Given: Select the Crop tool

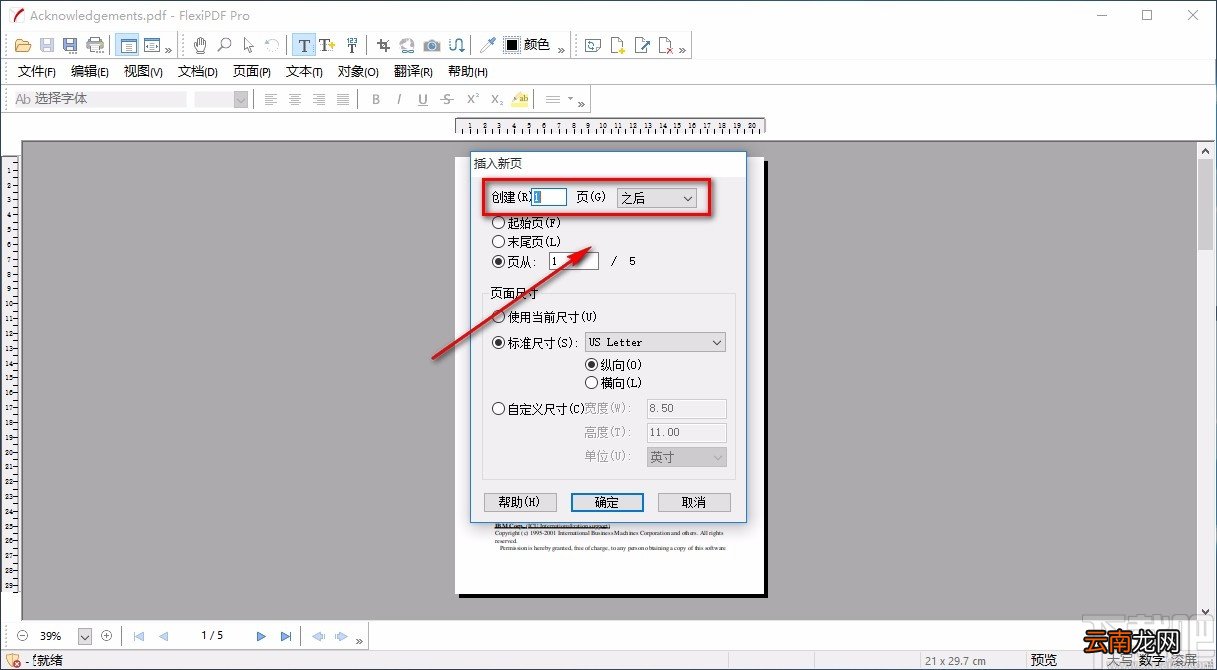Looking at the screenshot, I should click(x=383, y=45).
